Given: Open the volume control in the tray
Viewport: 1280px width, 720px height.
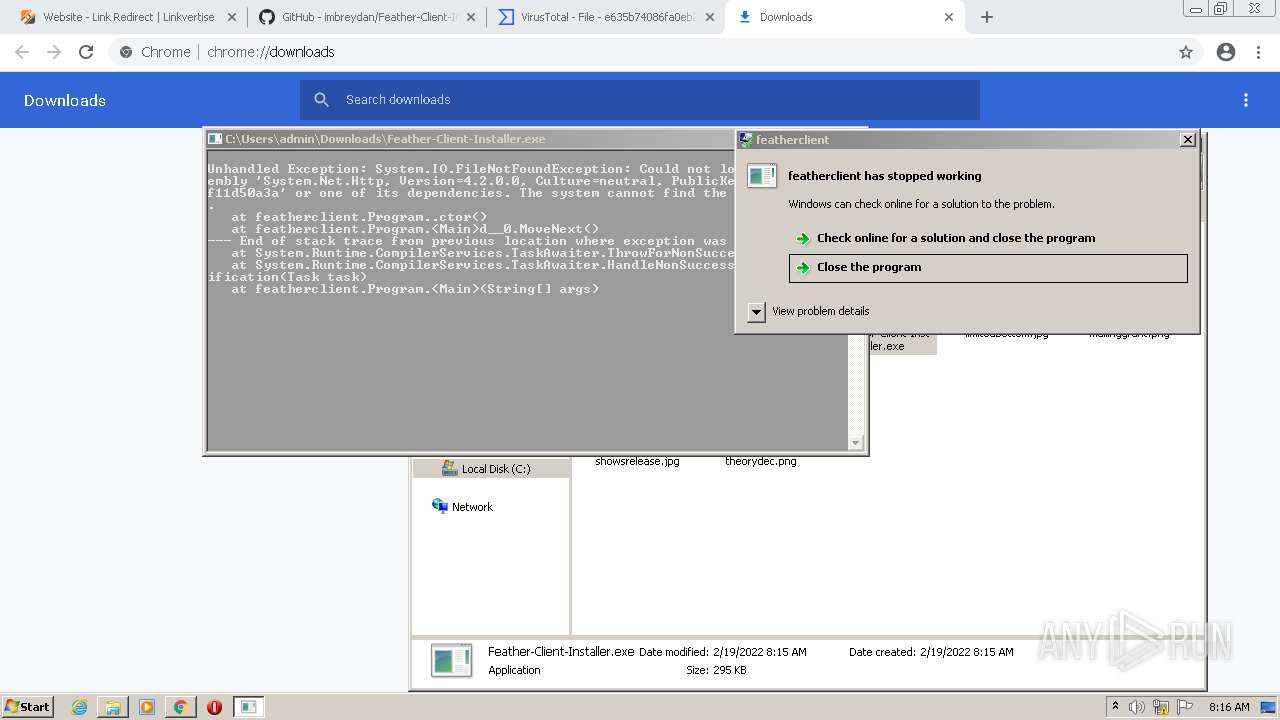Looking at the screenshot, I should click(x=1137, y=707).
